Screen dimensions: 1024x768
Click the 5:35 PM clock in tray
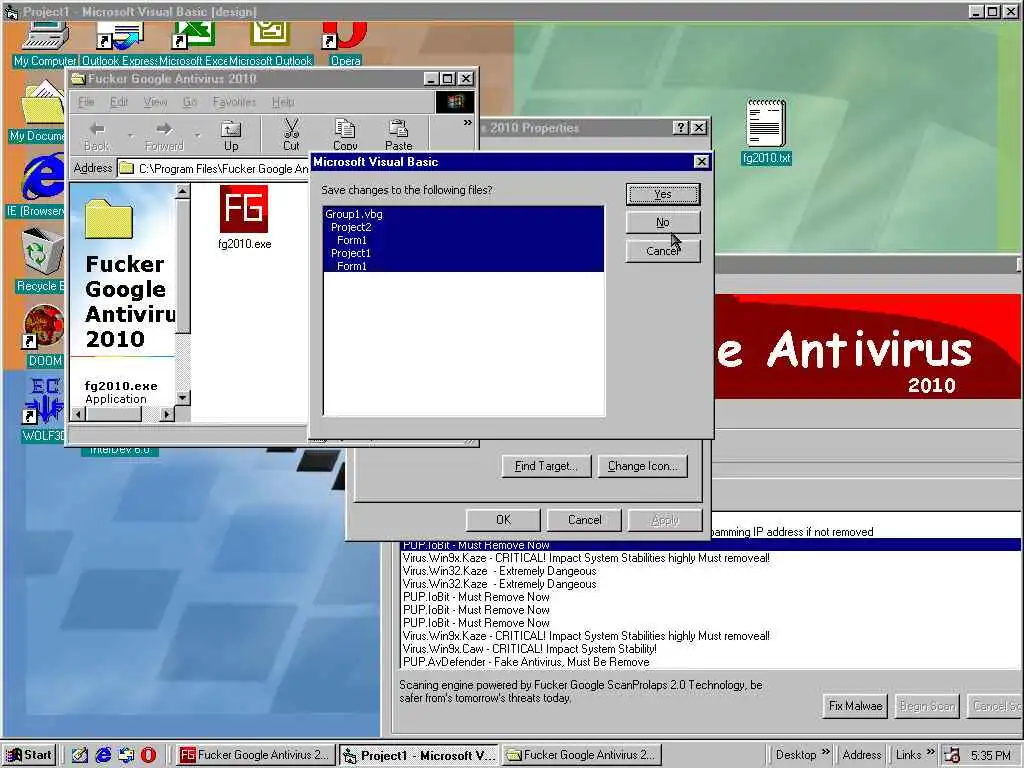[991, 755]
